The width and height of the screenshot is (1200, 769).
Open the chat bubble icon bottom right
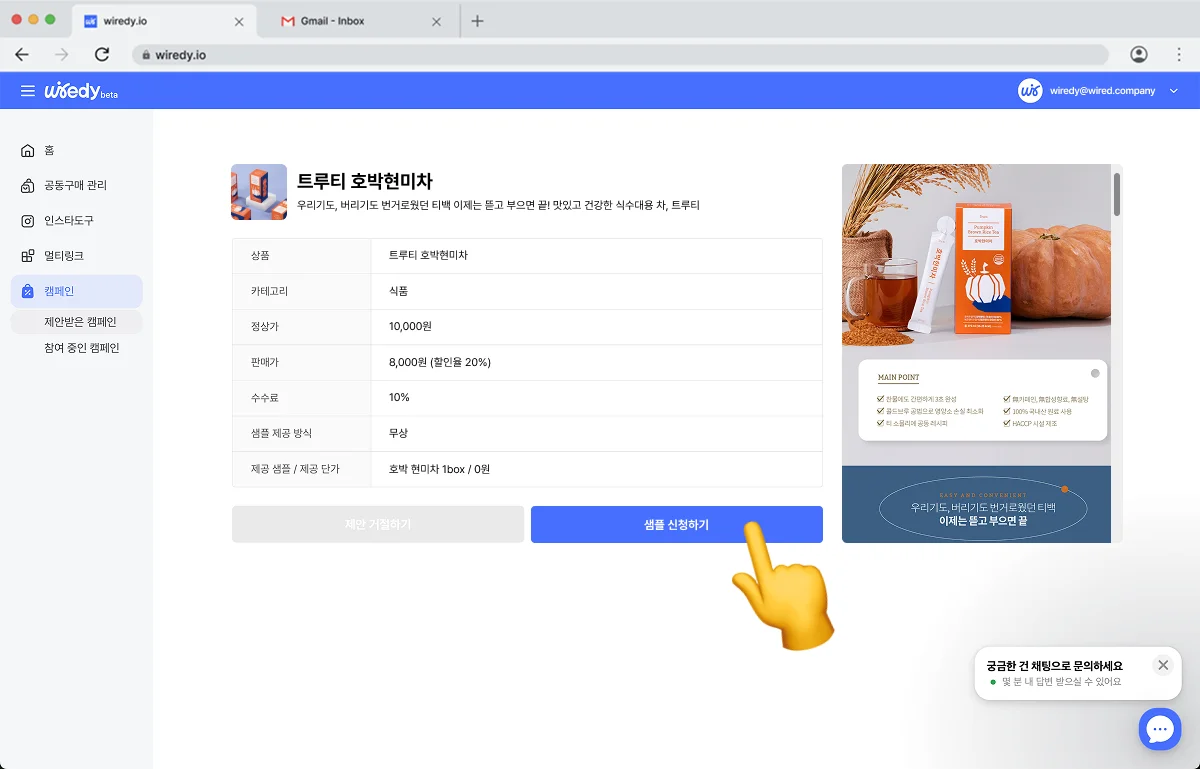[x=1160, y=729]
